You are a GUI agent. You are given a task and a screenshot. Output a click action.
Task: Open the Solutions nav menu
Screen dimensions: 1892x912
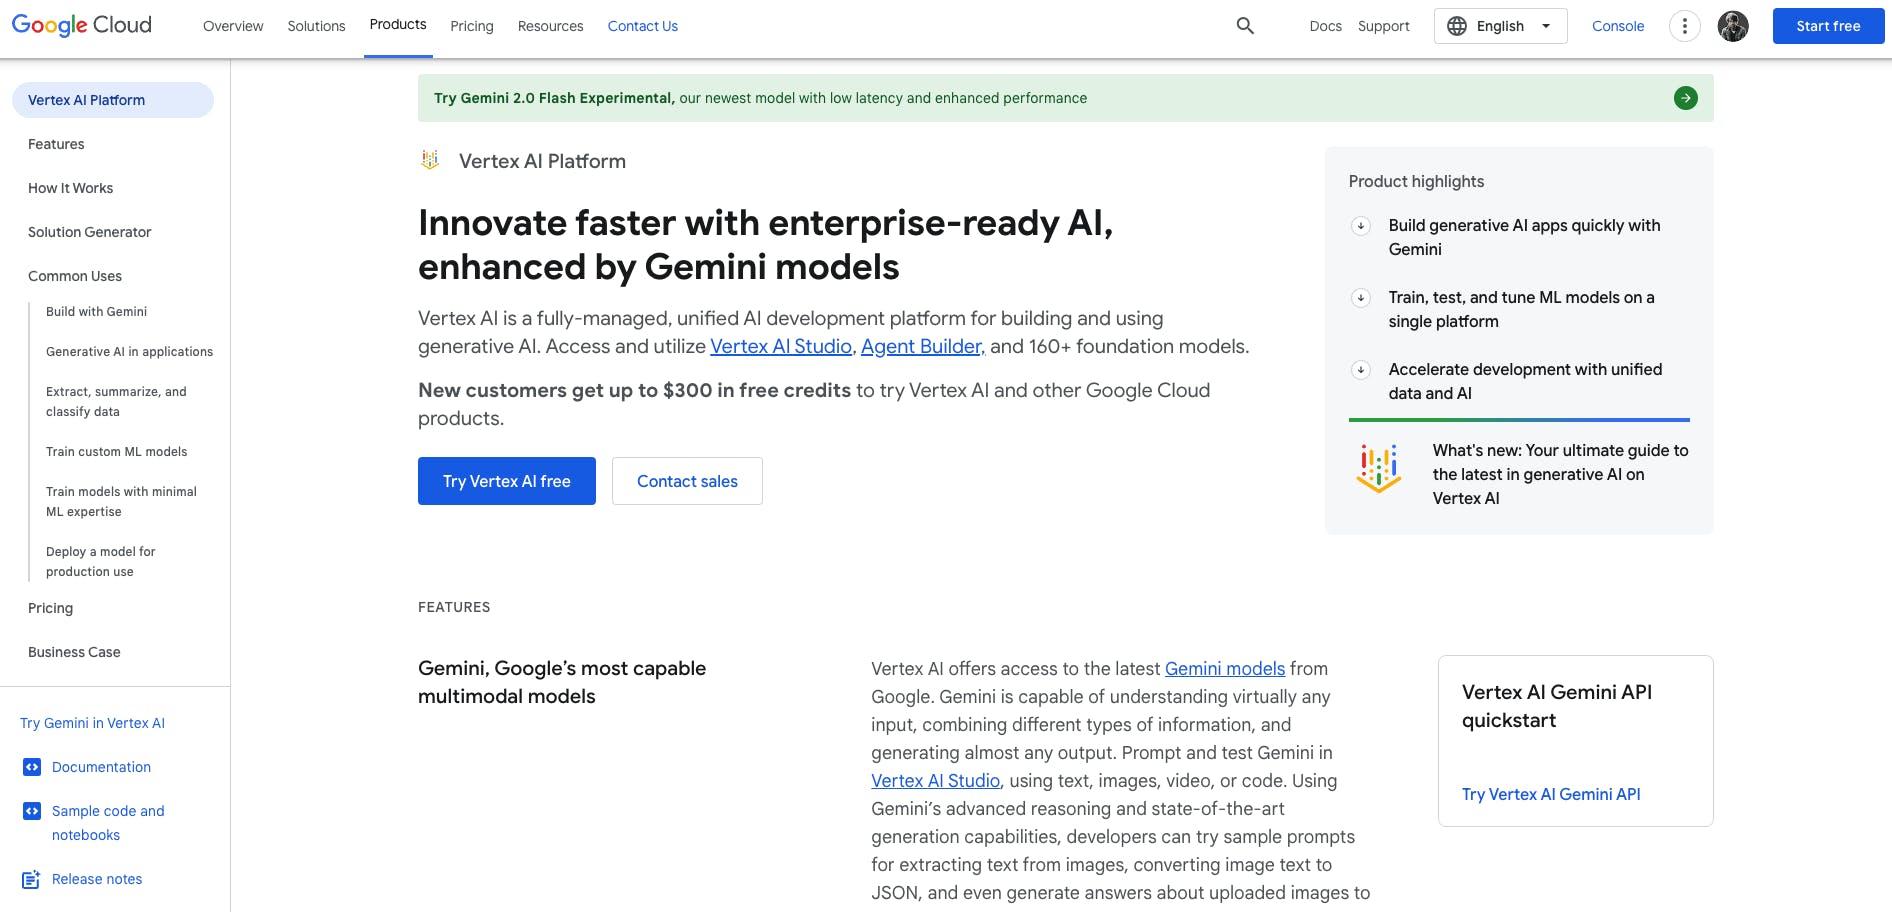[x=316, y=26]
